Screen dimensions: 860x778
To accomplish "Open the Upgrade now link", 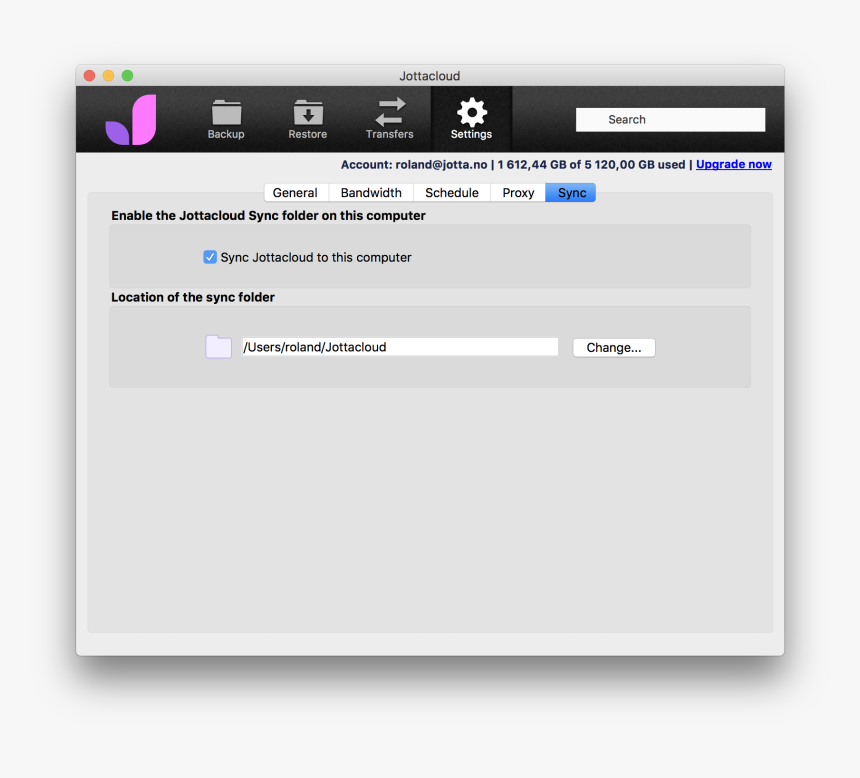I will click(733, 164).
